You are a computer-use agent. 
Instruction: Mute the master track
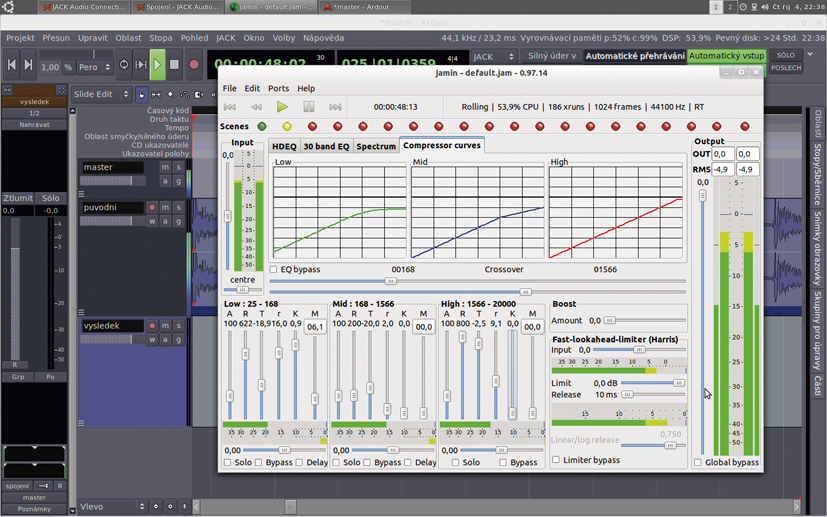pos(165,167)
